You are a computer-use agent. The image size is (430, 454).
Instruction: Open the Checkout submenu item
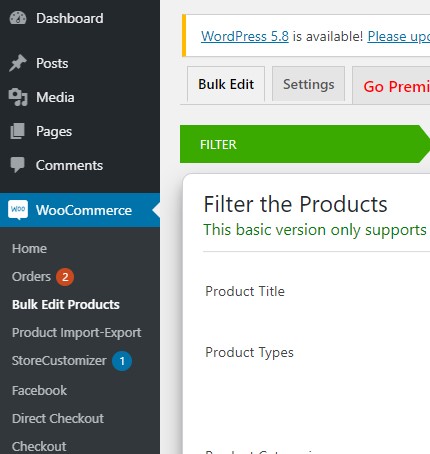pyautogui.click(x=39, y=447)
